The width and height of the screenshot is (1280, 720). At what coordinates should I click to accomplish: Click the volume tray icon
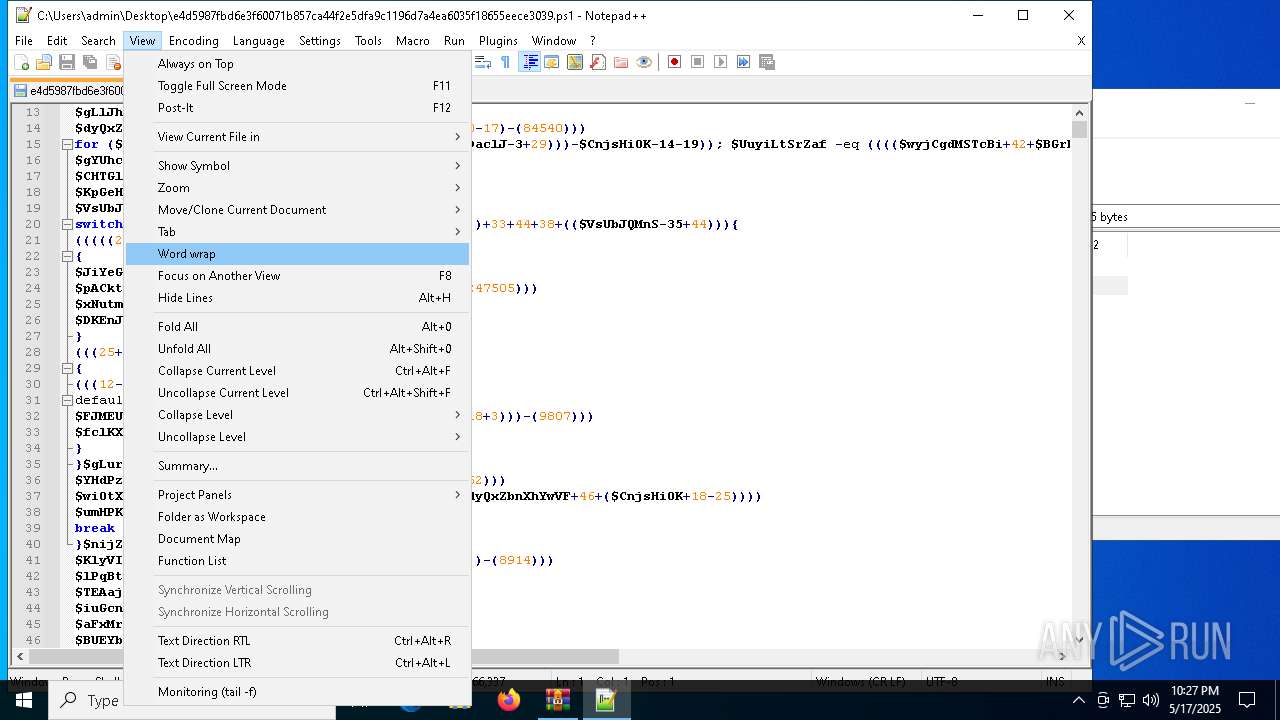click(x=1151, y=700)
